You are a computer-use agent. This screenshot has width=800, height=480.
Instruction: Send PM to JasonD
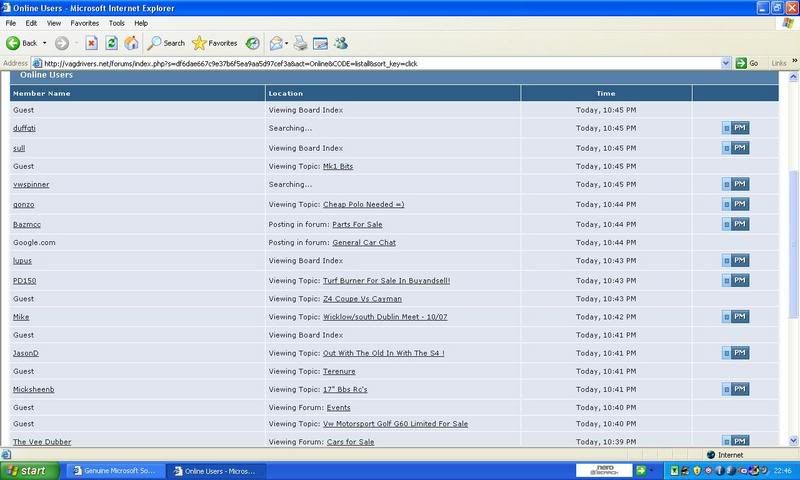coord(735,353)
